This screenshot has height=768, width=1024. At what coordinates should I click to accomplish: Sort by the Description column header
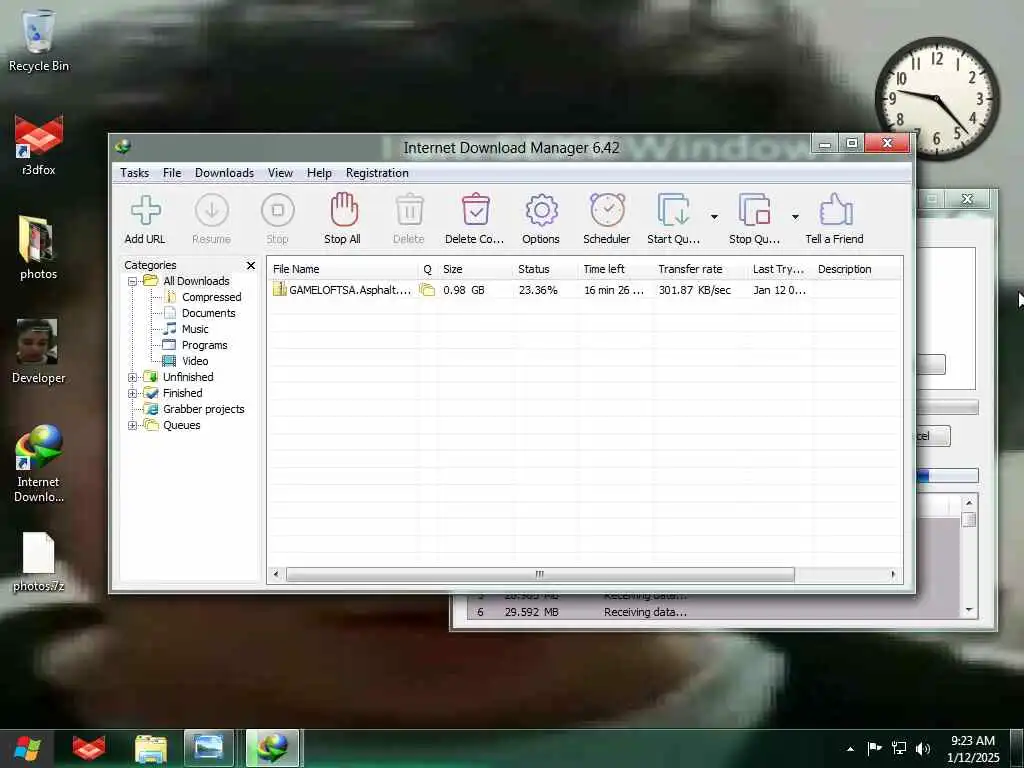click(857, 269)
